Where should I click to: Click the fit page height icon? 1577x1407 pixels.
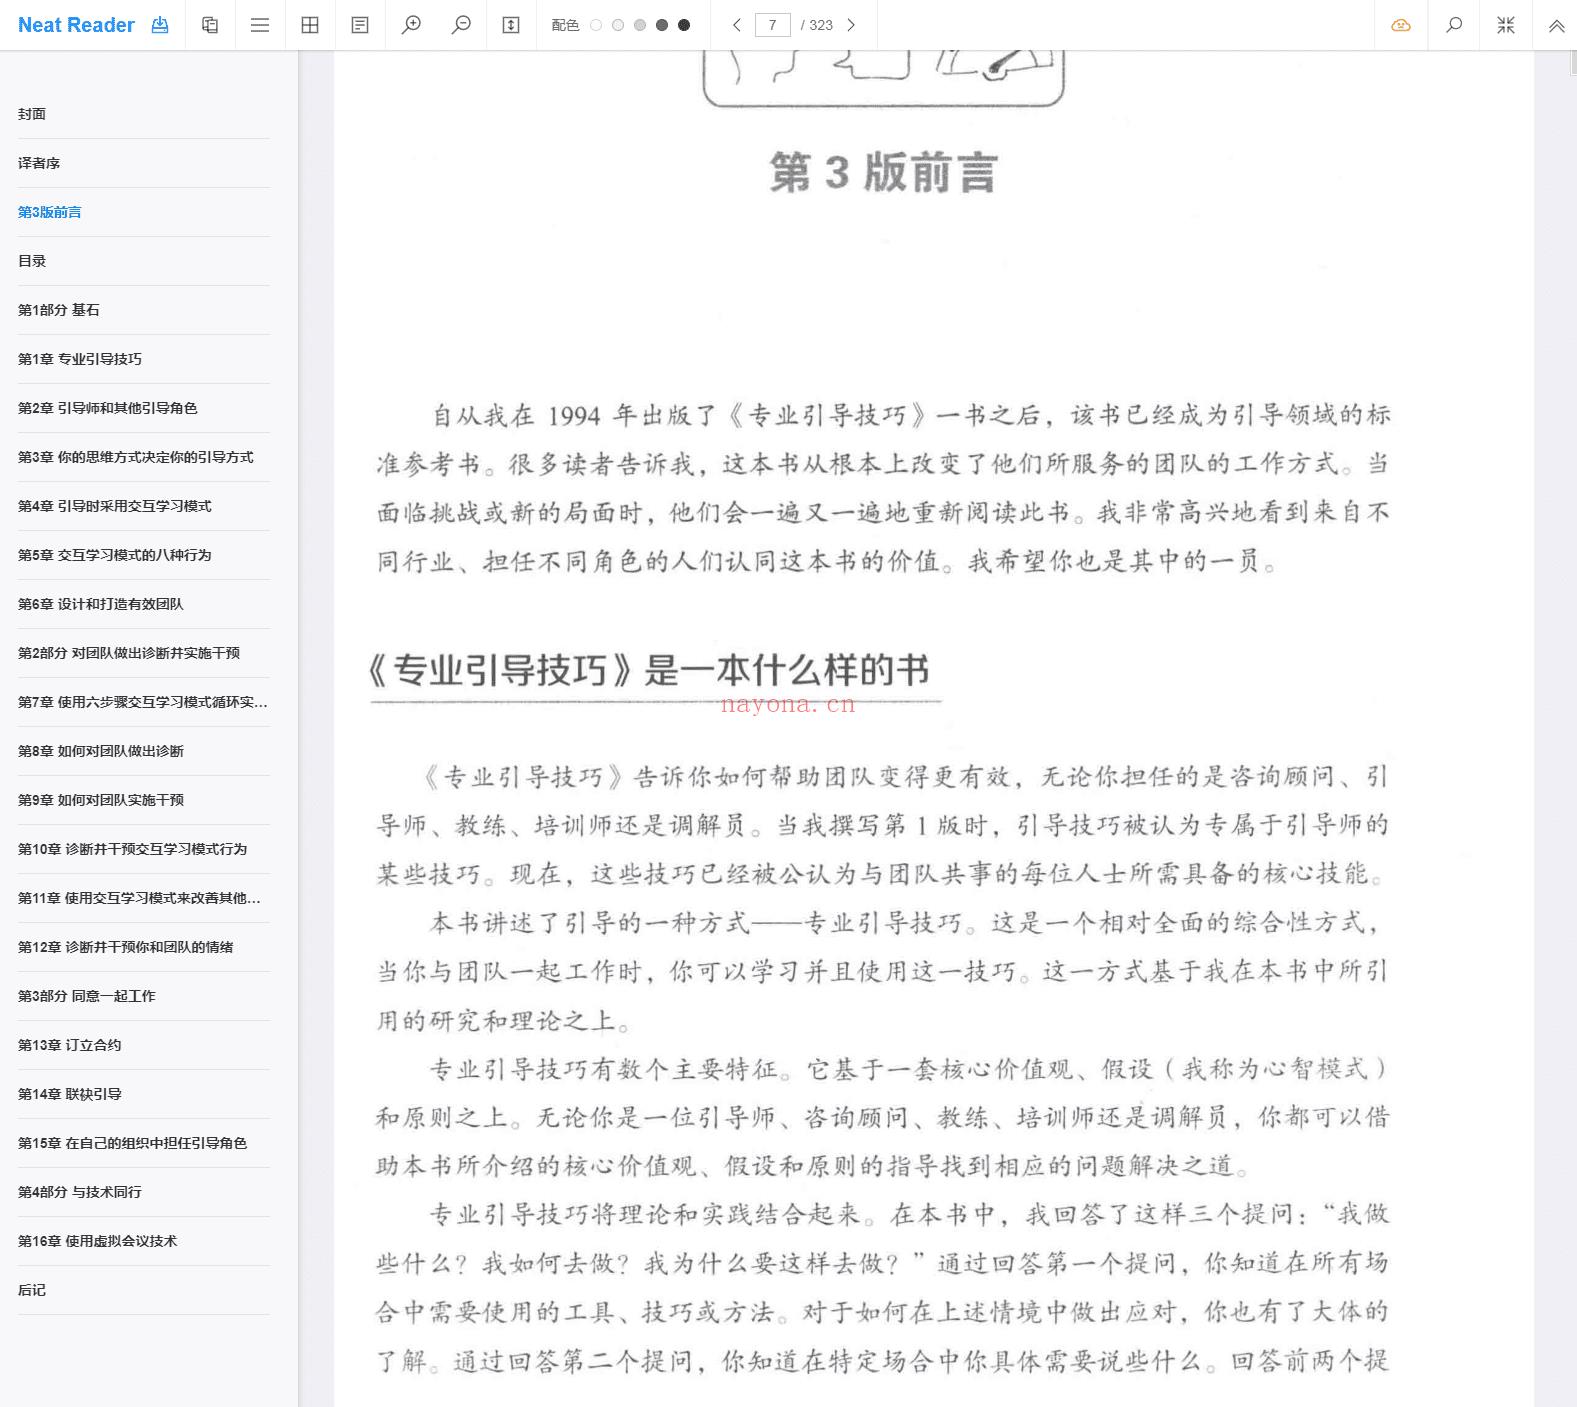coord(511,25)
